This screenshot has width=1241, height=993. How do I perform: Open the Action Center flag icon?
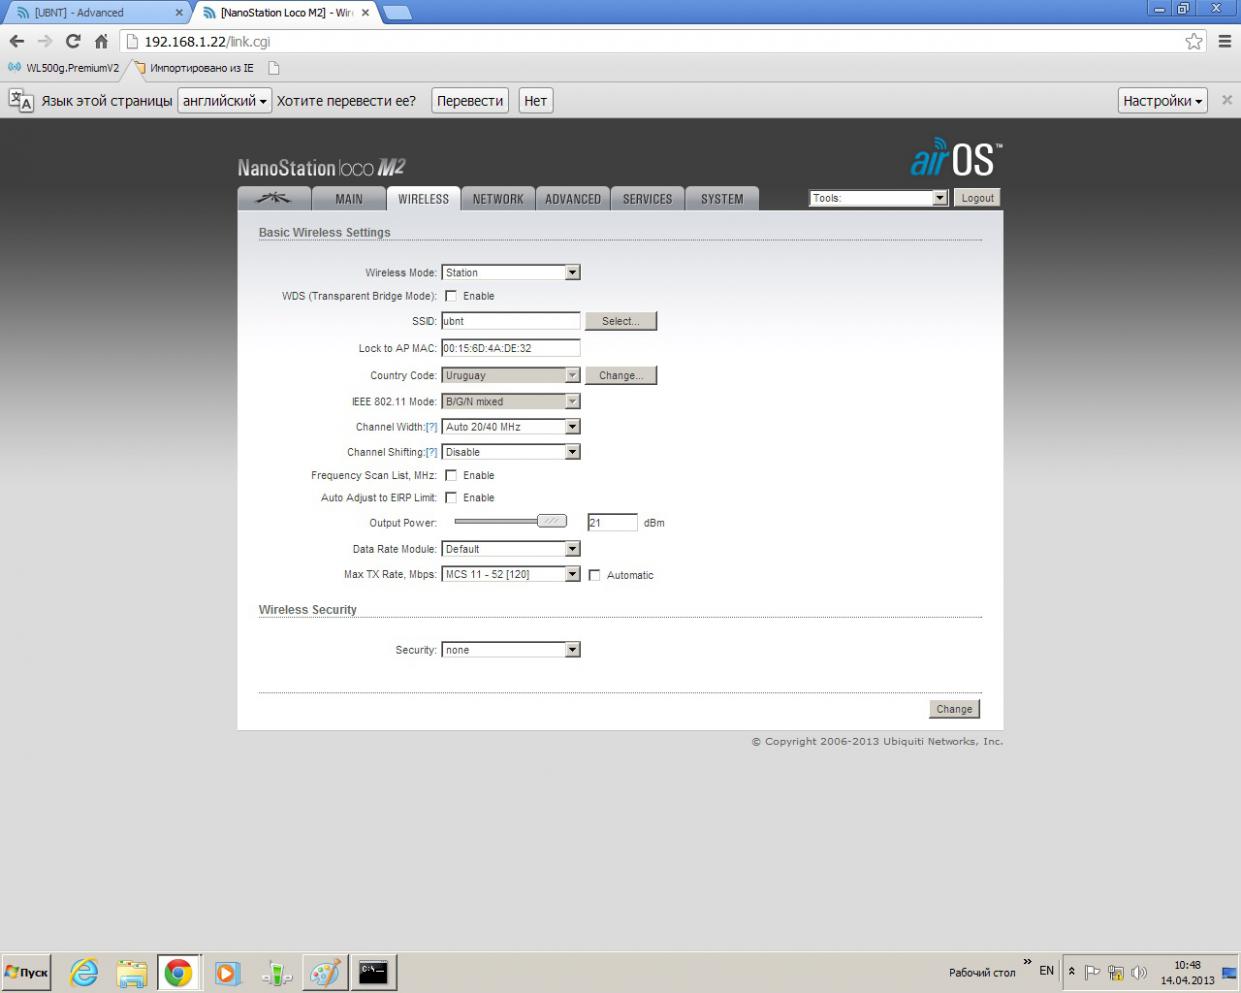point(1093,972)
